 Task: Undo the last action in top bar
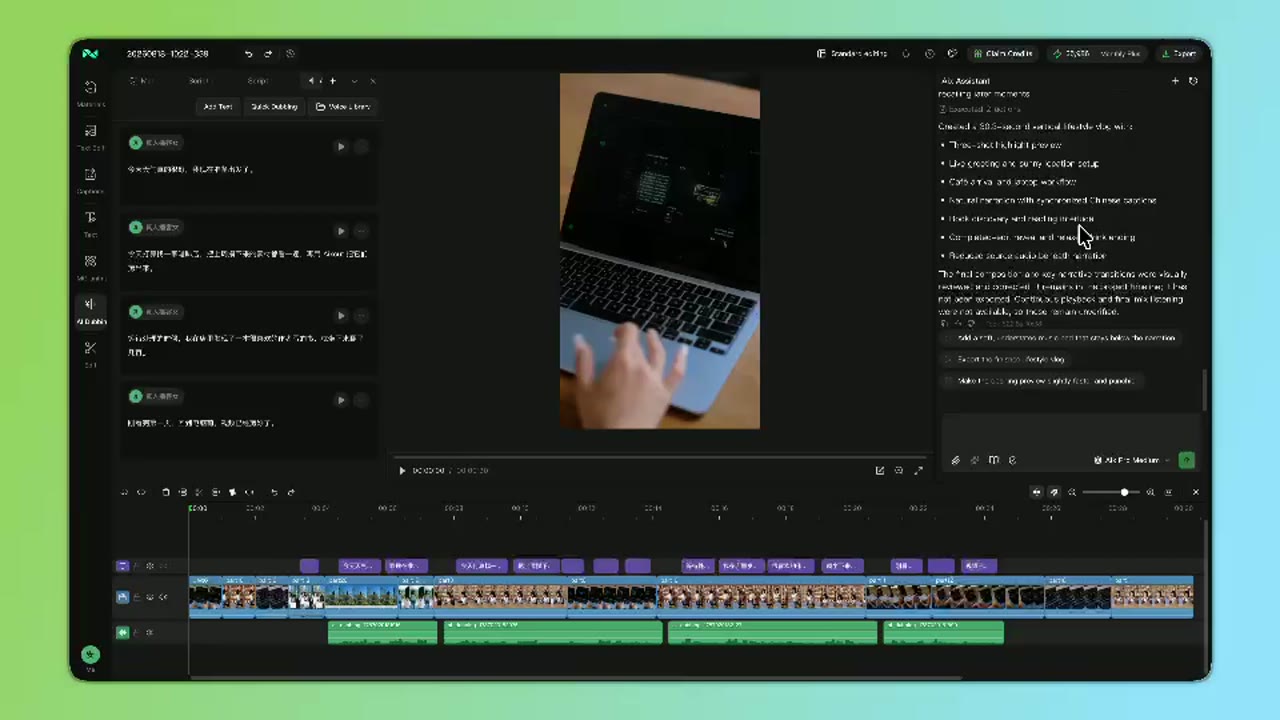(249, 54)
